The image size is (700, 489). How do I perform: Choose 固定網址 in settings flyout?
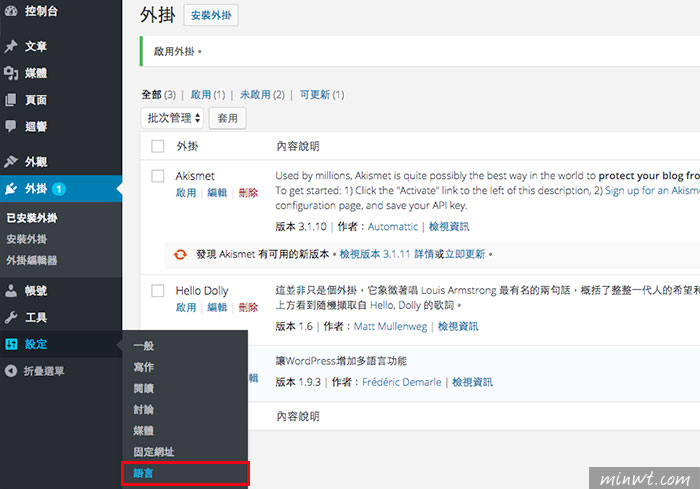[x=154, y=452]
